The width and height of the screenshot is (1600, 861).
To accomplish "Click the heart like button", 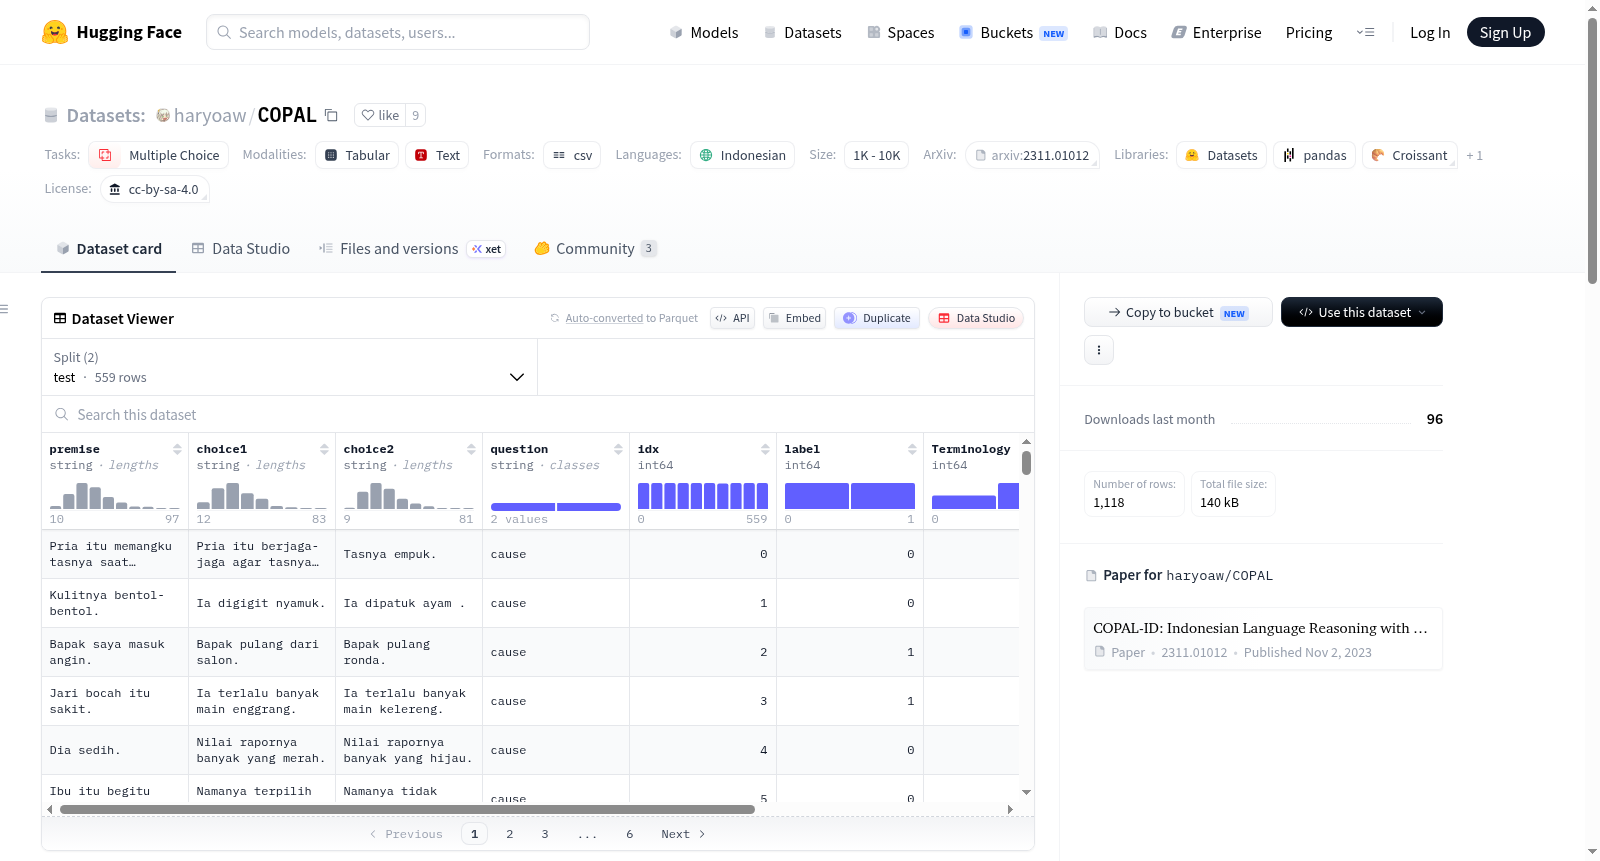I will click(380, 115).
